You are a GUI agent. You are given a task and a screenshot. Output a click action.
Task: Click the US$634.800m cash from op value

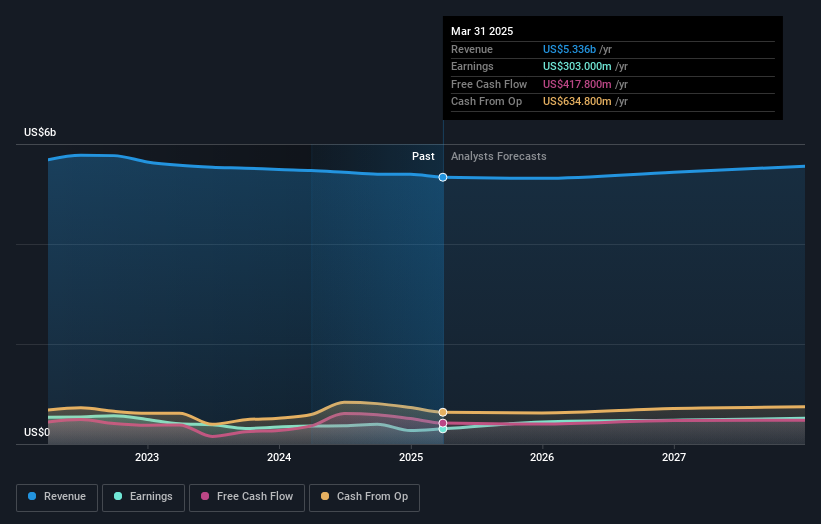[577, 102]
